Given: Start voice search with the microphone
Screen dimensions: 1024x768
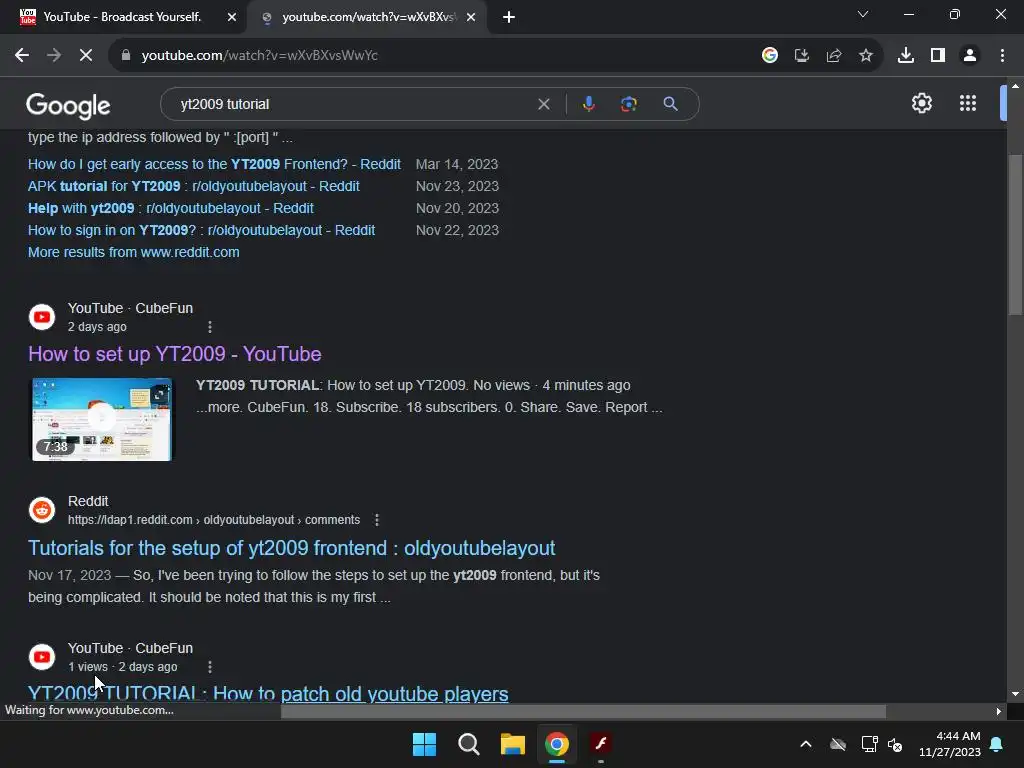Looking at the screenshot, I should (588, 104).
